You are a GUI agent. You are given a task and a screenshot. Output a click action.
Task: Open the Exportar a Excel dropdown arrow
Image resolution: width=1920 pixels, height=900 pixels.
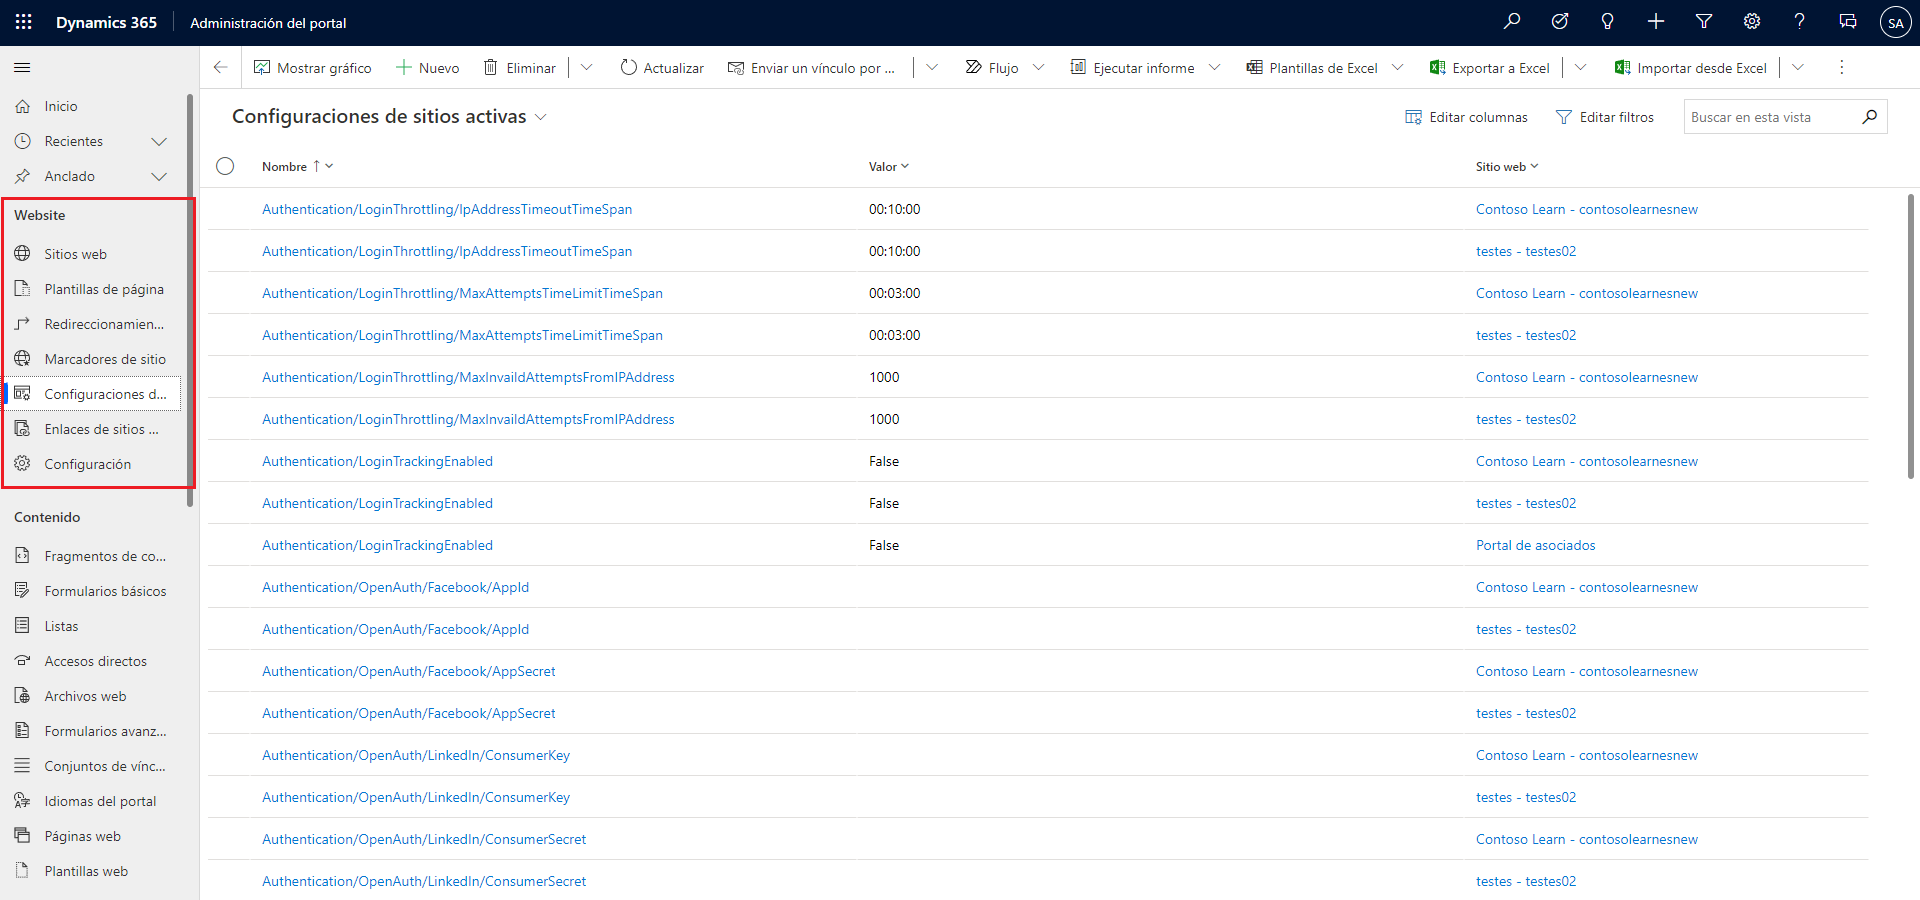[1580, 67]
